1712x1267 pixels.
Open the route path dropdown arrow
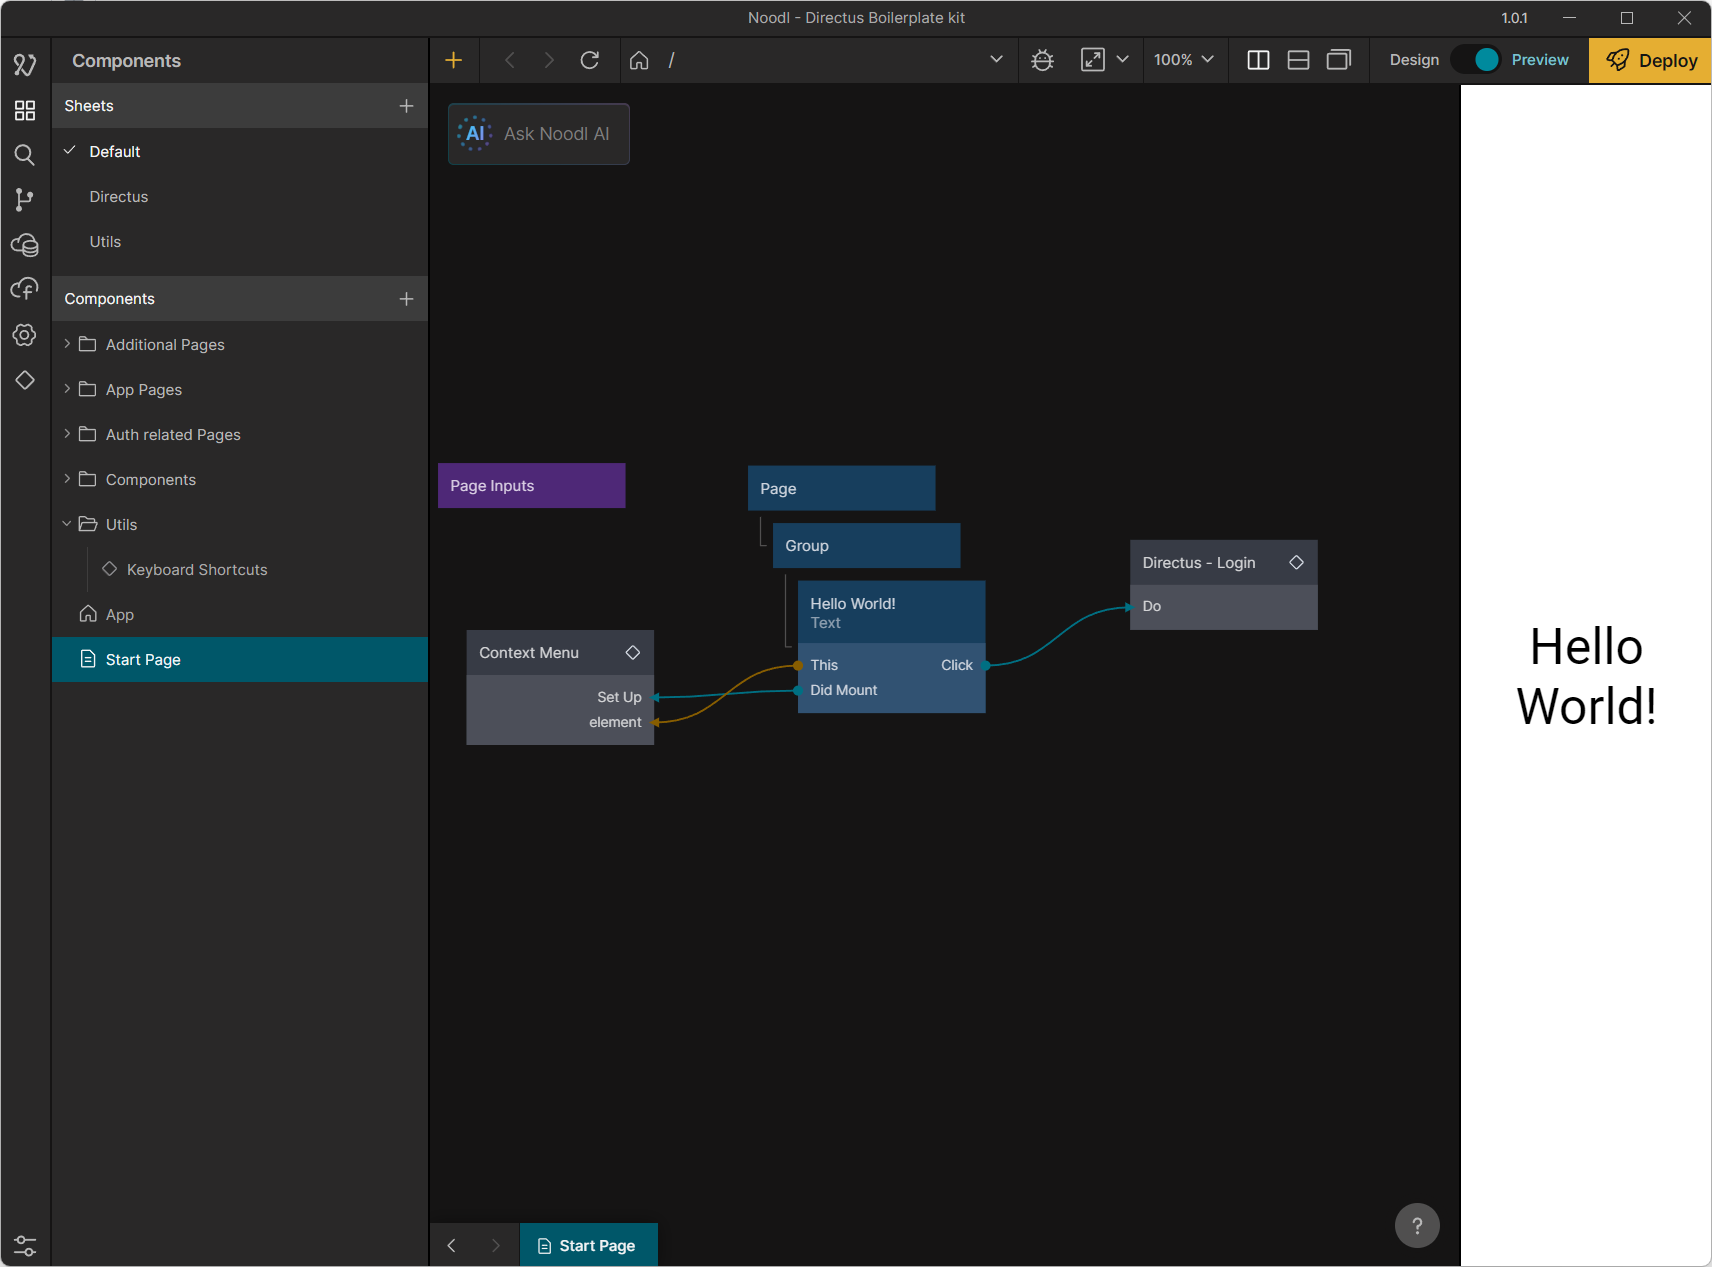tap(996, 60)
